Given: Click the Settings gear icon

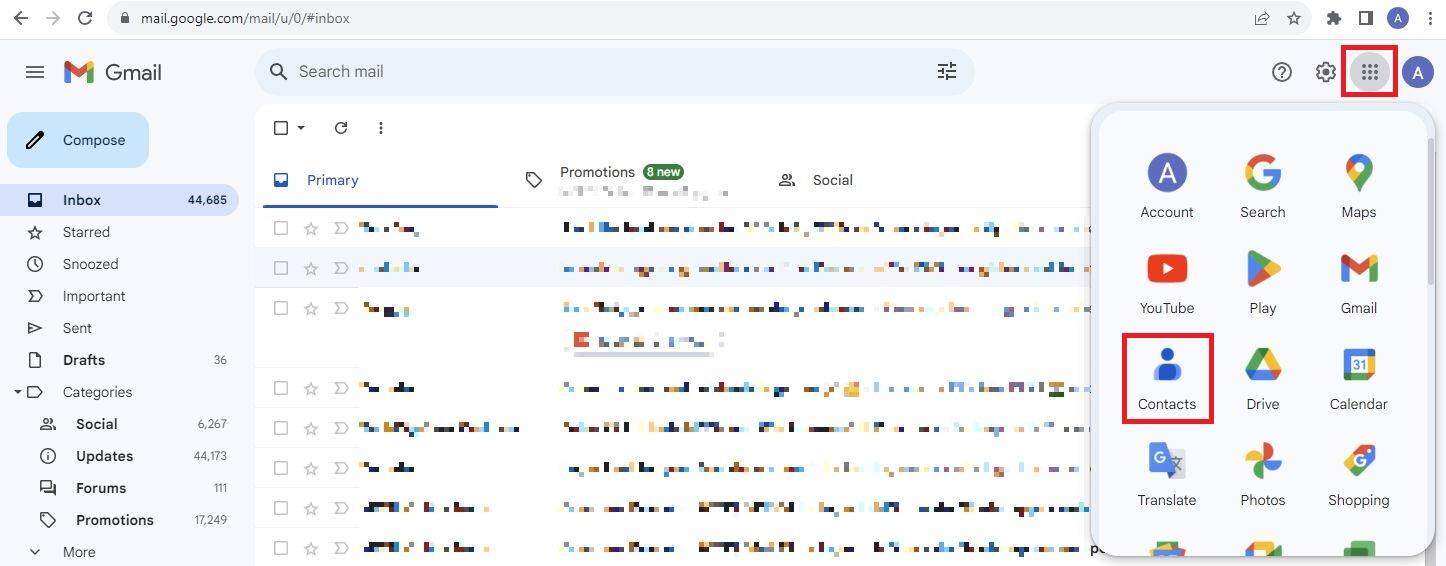Looking at the screenshot, I should [1325, 72].
